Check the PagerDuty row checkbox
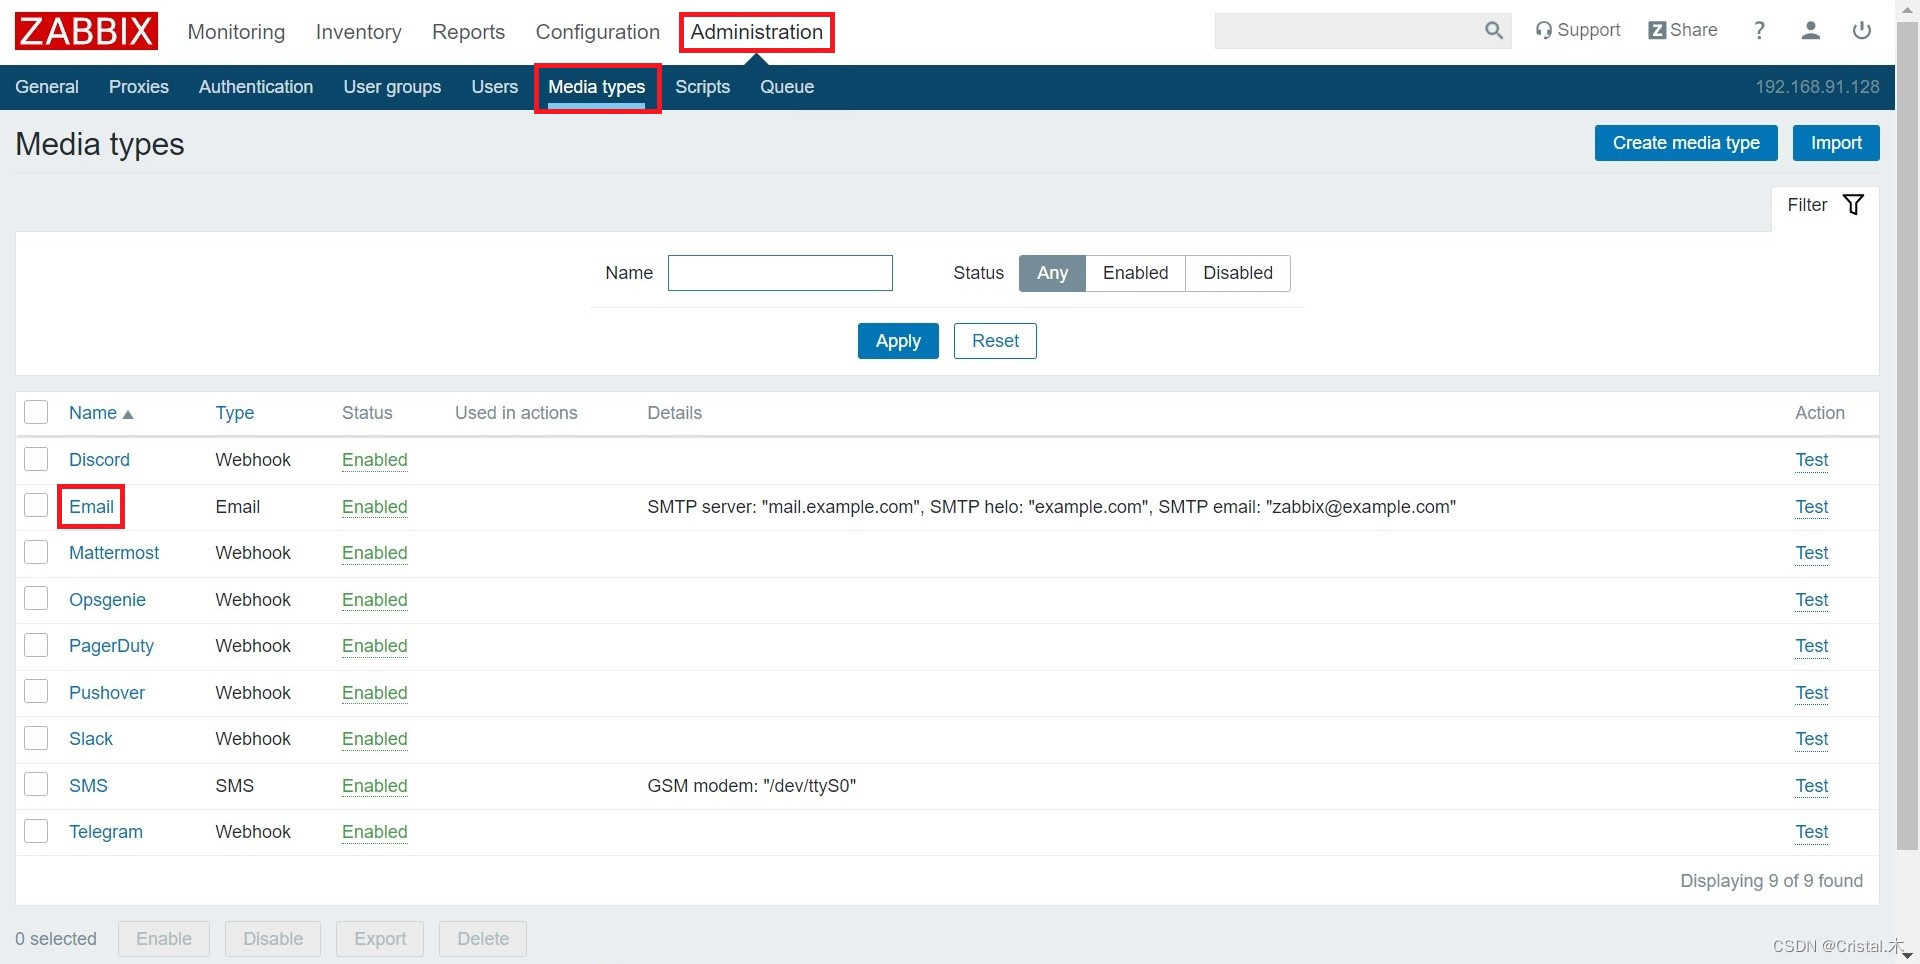The image size is (1920, 964). (36, 645)
